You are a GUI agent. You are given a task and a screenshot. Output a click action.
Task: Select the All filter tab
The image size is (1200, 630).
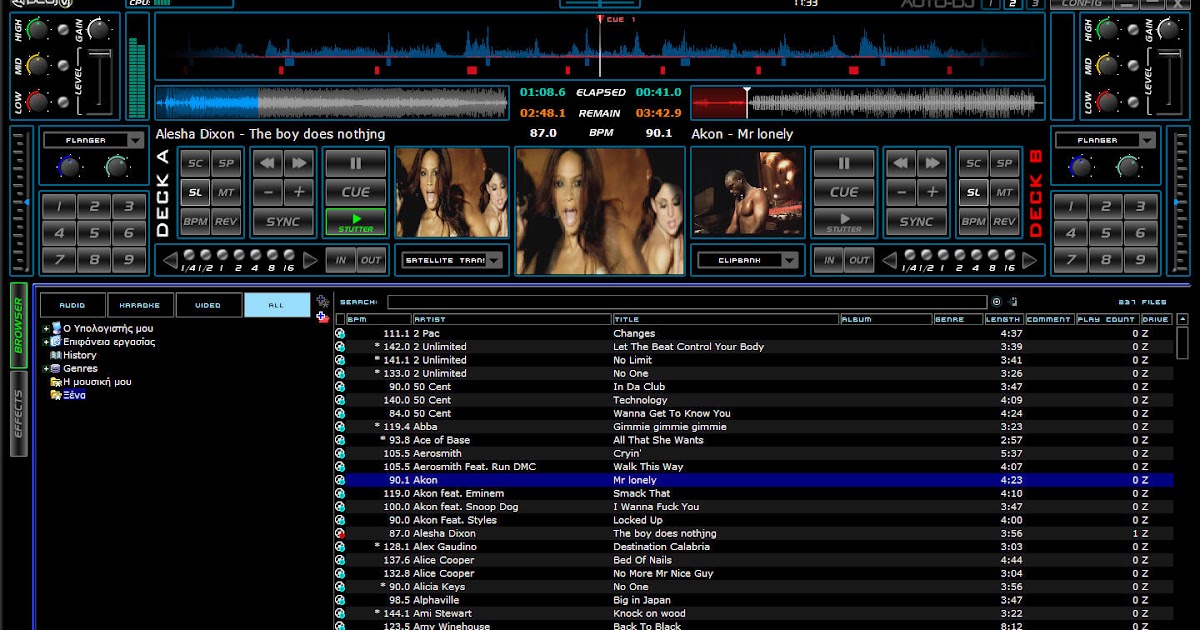[277, 305]
